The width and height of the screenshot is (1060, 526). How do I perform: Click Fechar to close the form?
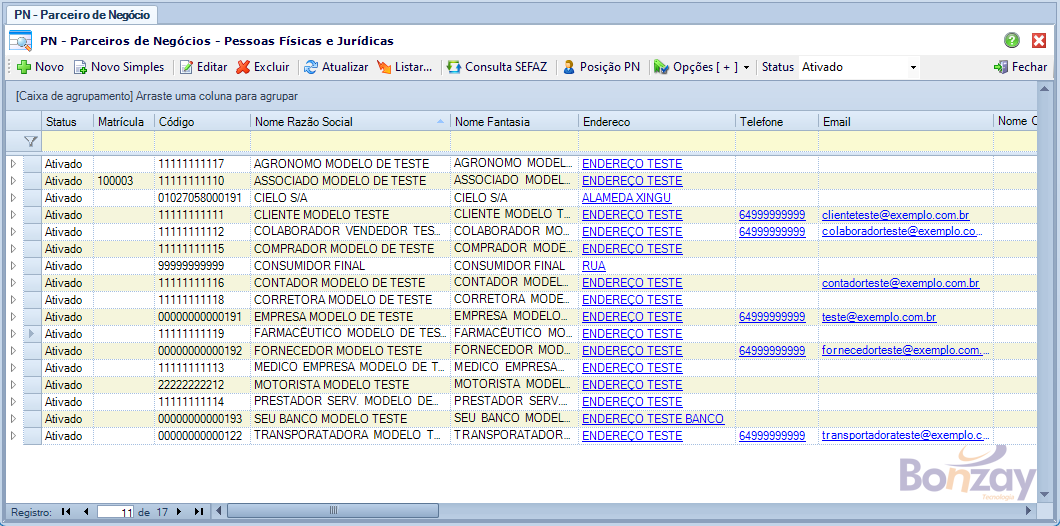pyautogui.click(x=1020, y=67)
